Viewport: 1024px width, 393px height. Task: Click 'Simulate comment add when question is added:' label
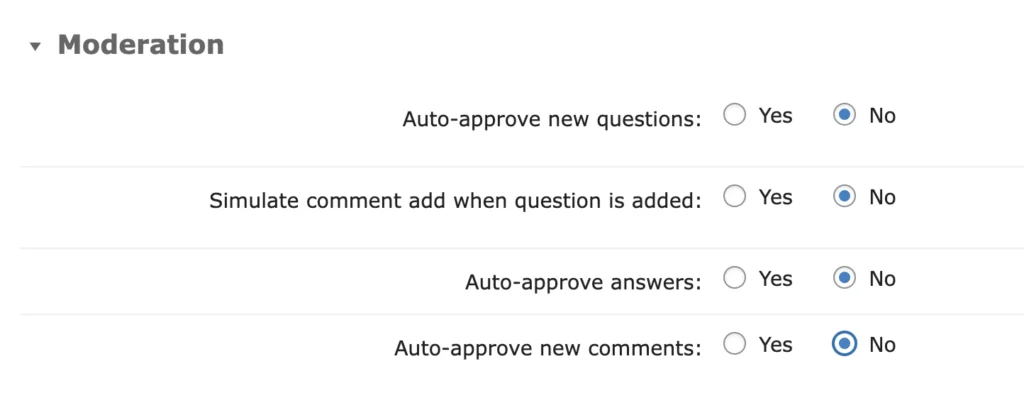[x=455, y=201]
